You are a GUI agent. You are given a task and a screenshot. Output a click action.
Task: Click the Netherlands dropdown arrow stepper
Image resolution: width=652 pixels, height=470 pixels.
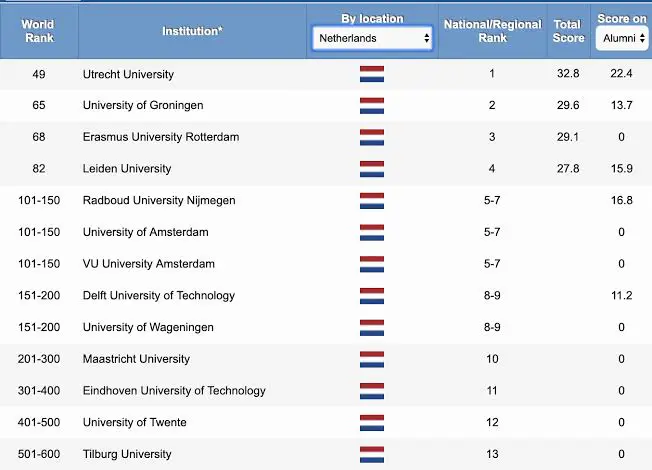[426, 38]
